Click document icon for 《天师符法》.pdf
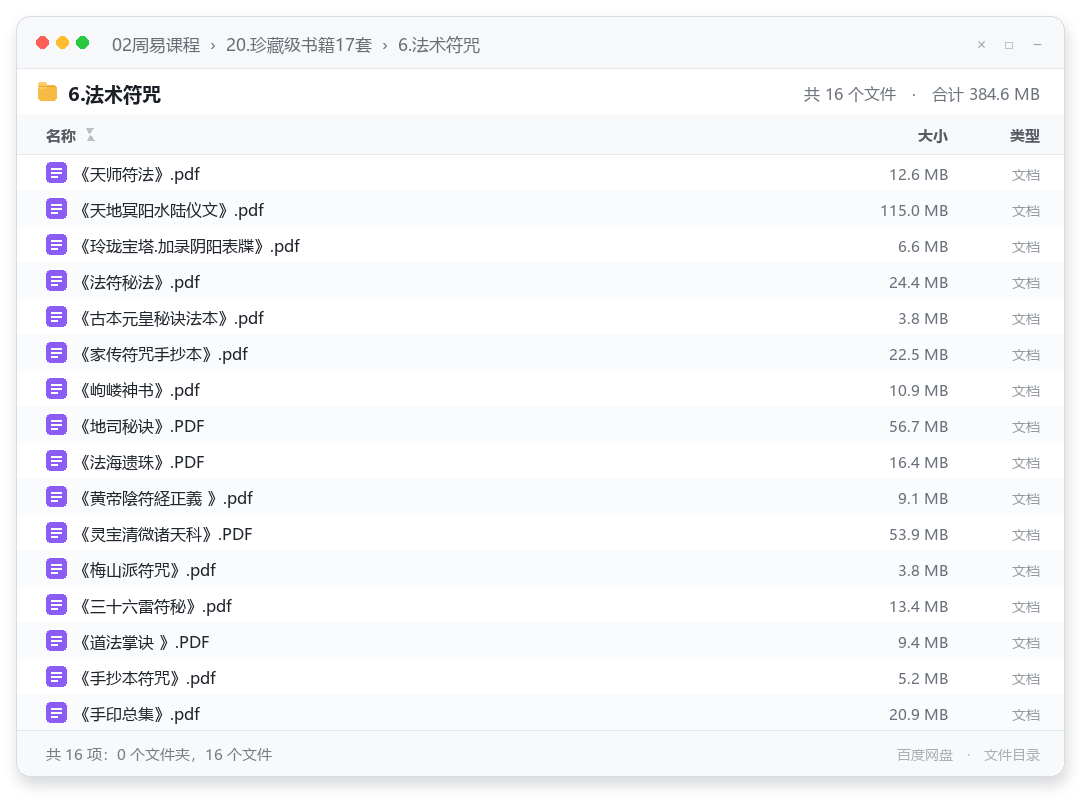The width and height of the screenshot is (1080, 800). click(x=56, y=173)
